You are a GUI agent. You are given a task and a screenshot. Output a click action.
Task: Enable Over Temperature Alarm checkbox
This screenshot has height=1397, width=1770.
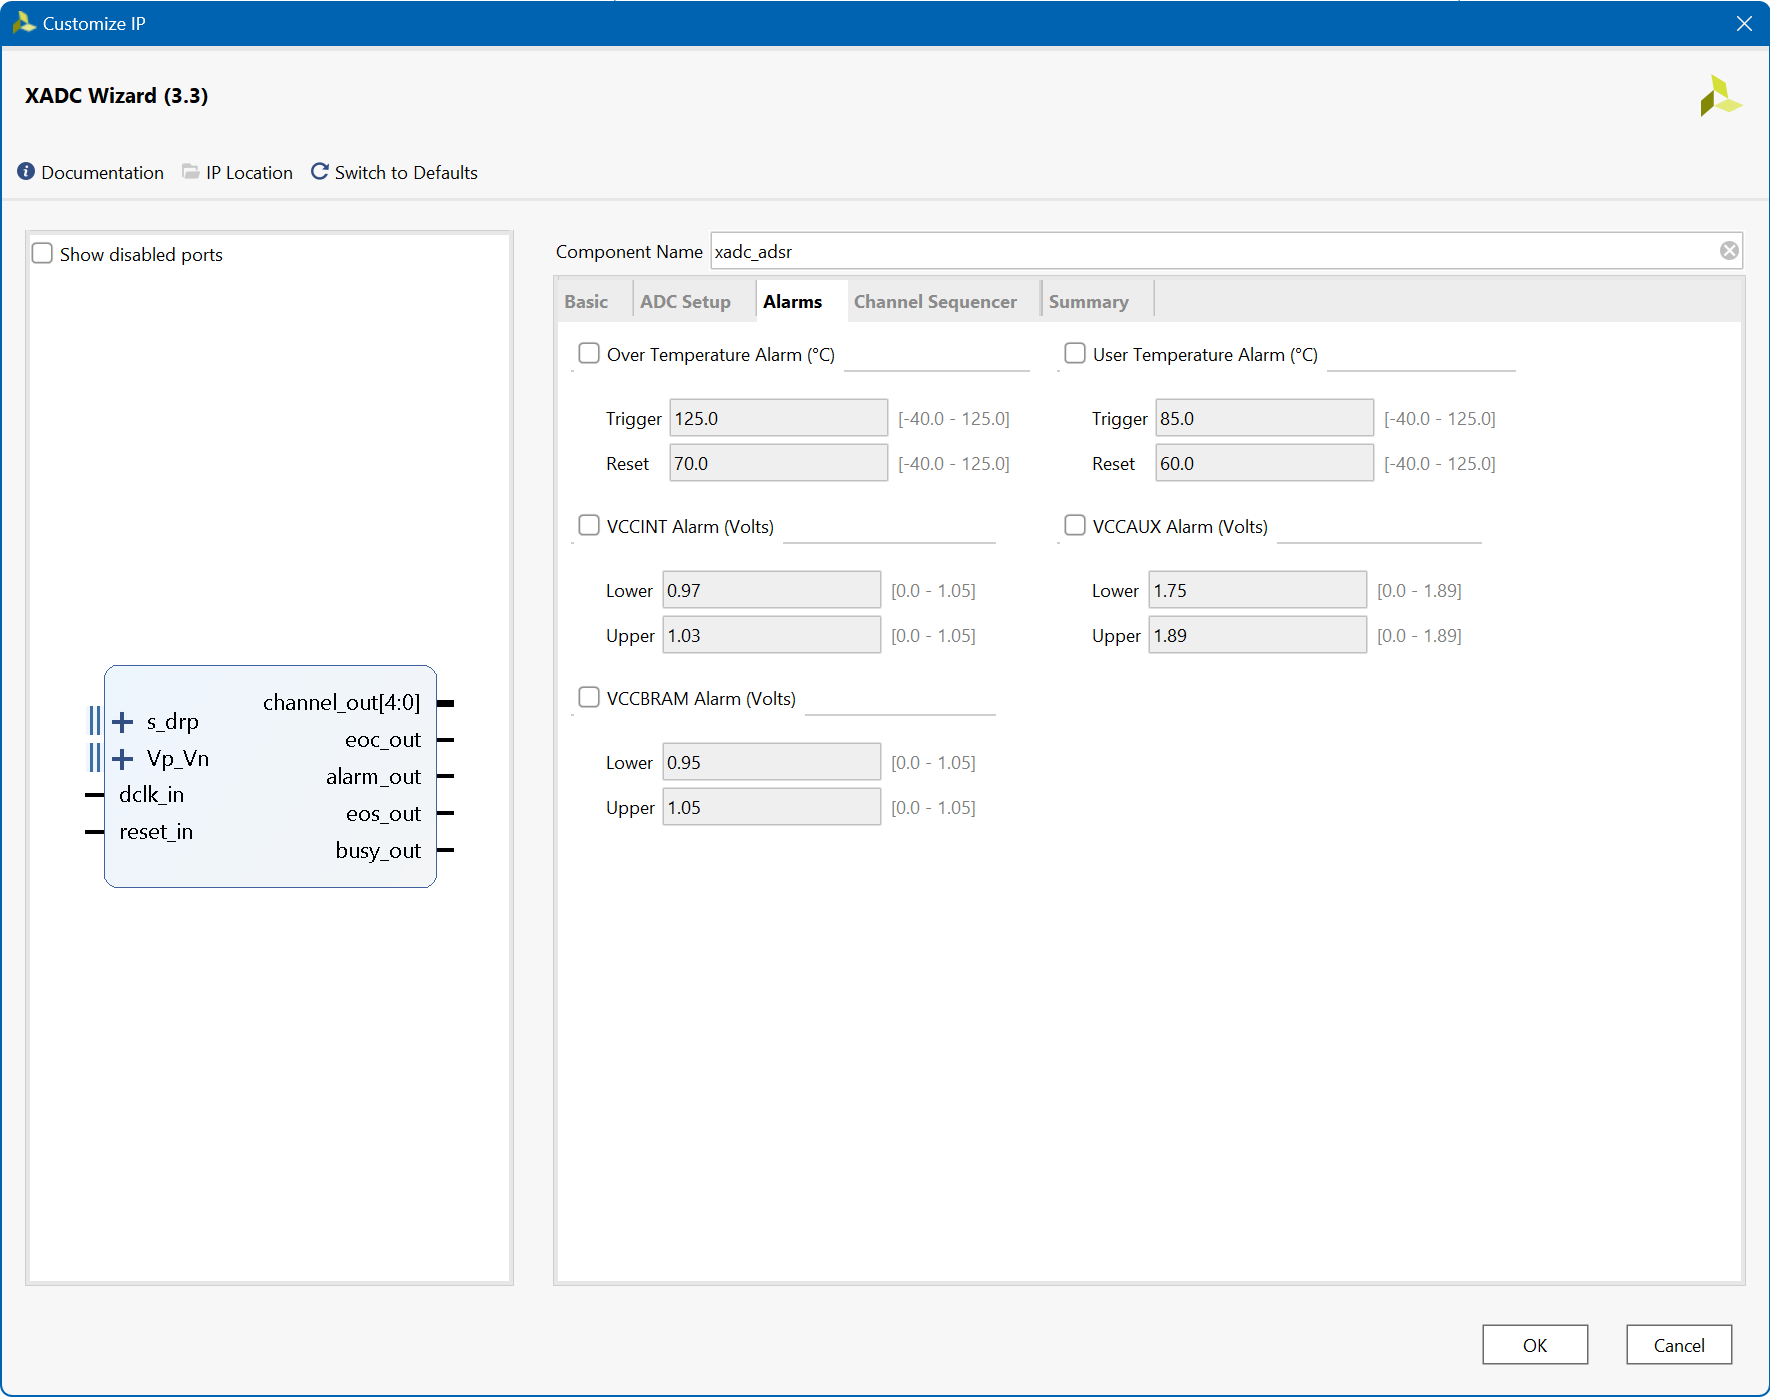click(x=589, y=353)
